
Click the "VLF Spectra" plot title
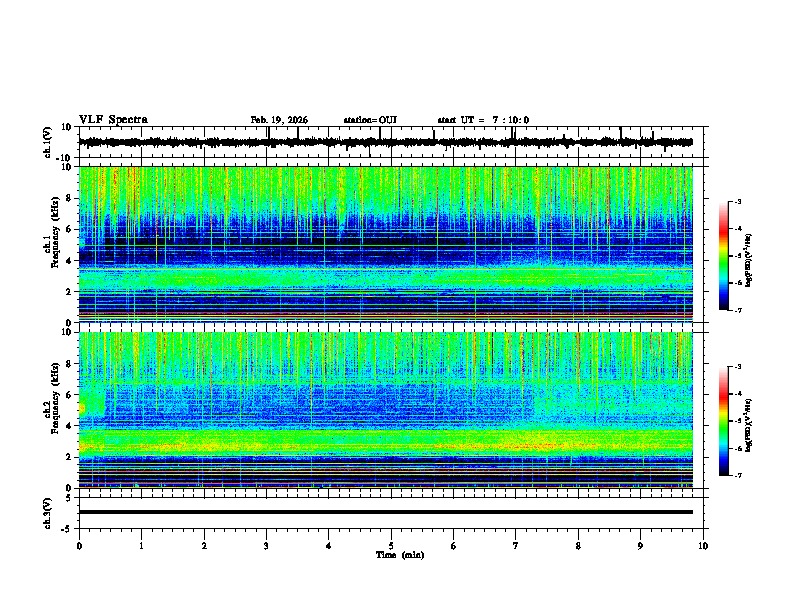pos(113,120)
